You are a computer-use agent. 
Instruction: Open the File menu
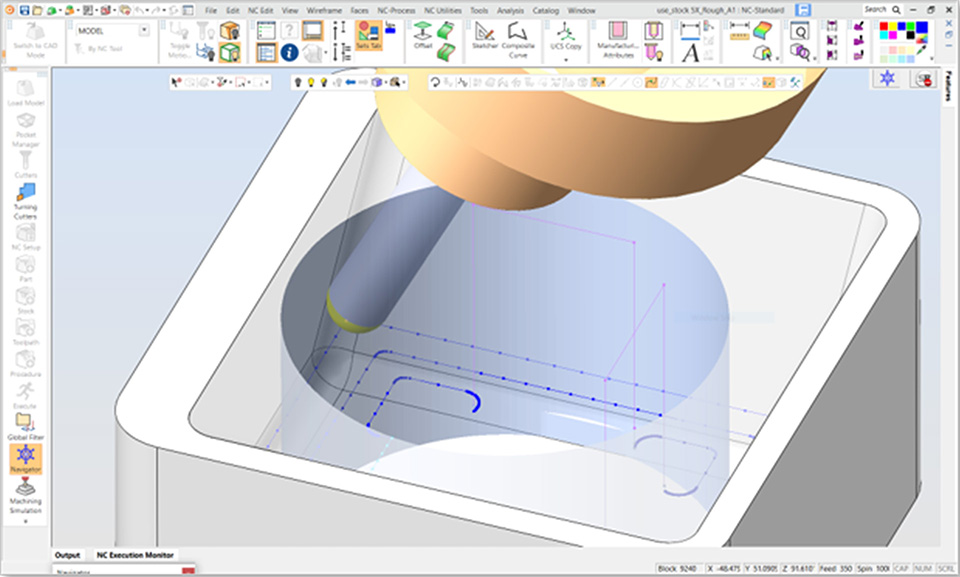click(211, 10)
